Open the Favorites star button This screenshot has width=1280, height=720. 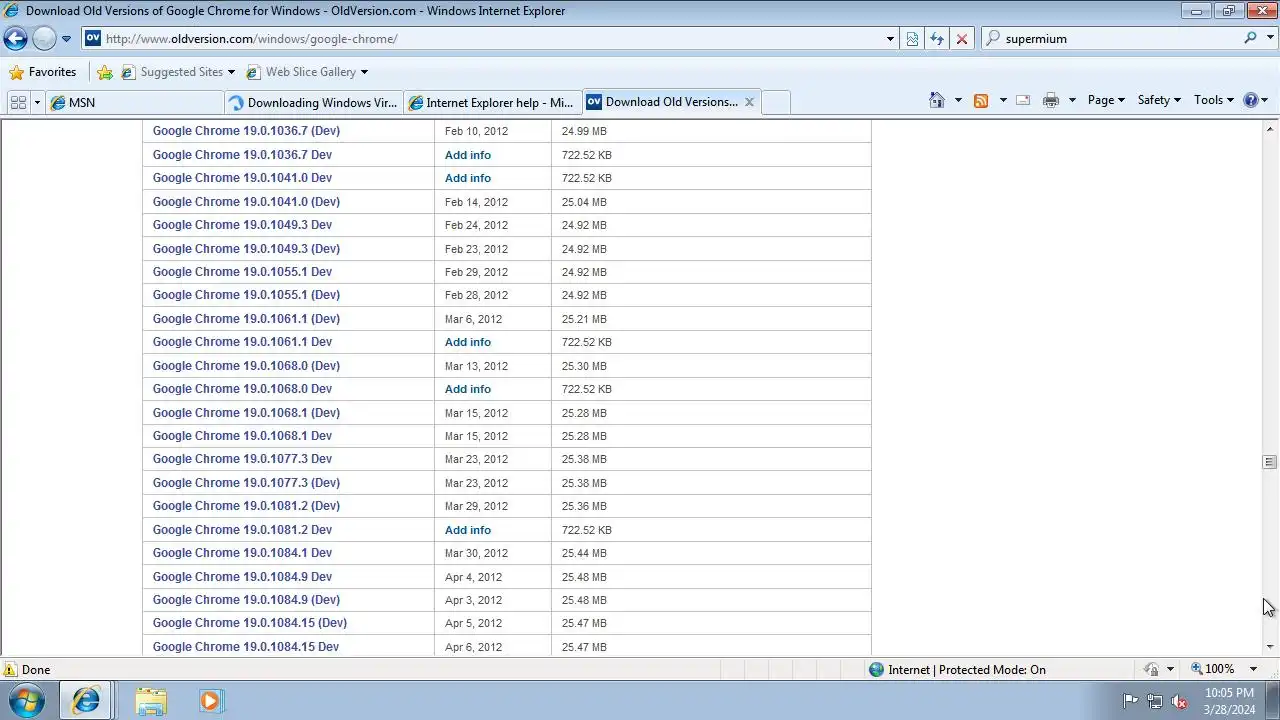[x=43, y=72]
